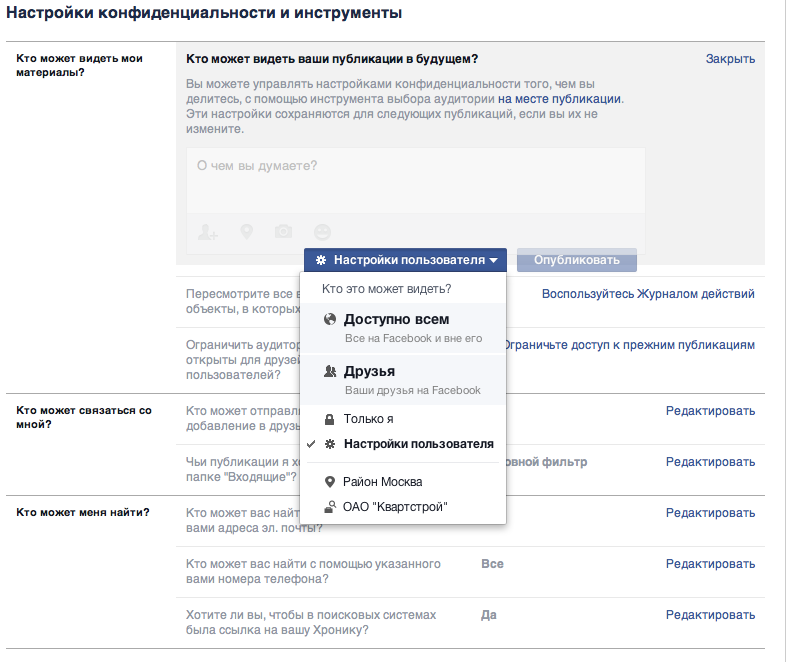Click Кто может видеть мои материалы label
Screen dimensions: 786x662
coord(79,65)
